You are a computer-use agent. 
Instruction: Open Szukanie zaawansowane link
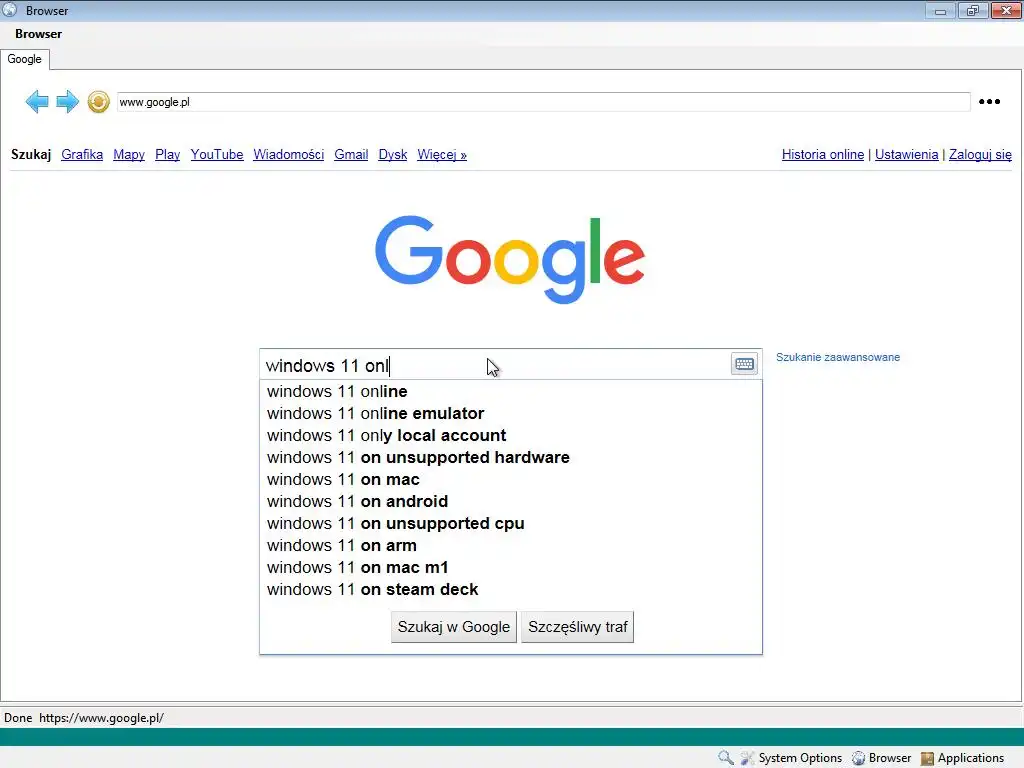tap(838, 357)
